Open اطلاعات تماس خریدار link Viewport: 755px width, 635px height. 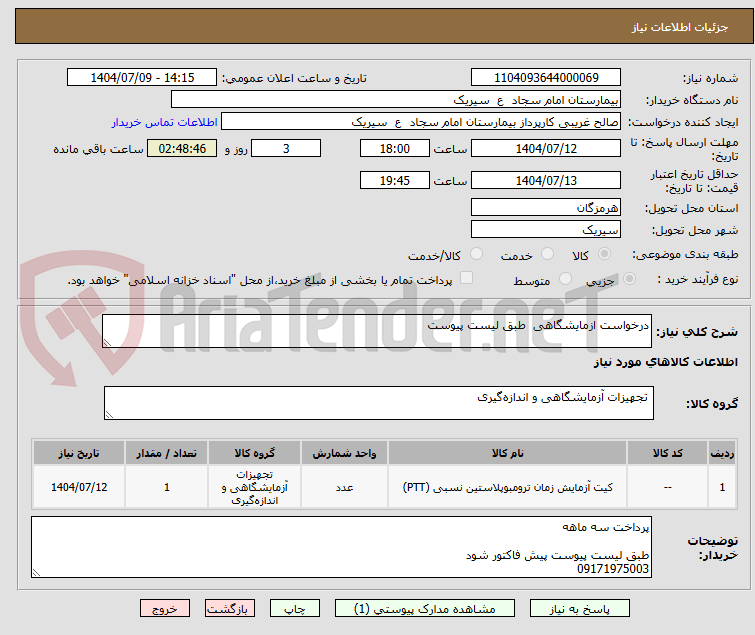[x=165, y=122]
